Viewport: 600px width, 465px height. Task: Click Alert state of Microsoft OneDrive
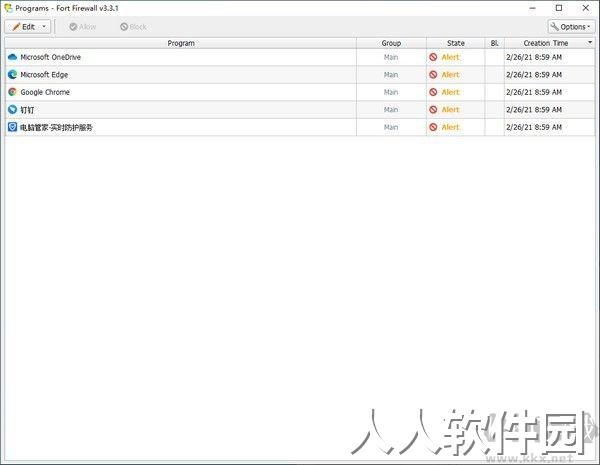450,57
